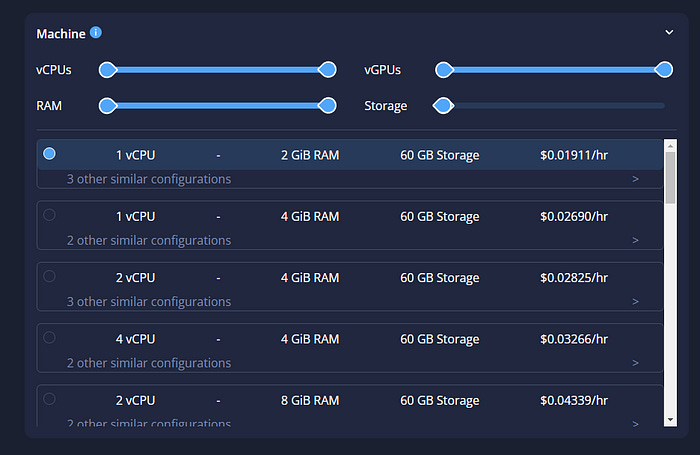Expand similar configurations arrow under $0.03266/hr
Image resolution: width=700 pixels, height=455 pixels.
click(x=635, y=363)
